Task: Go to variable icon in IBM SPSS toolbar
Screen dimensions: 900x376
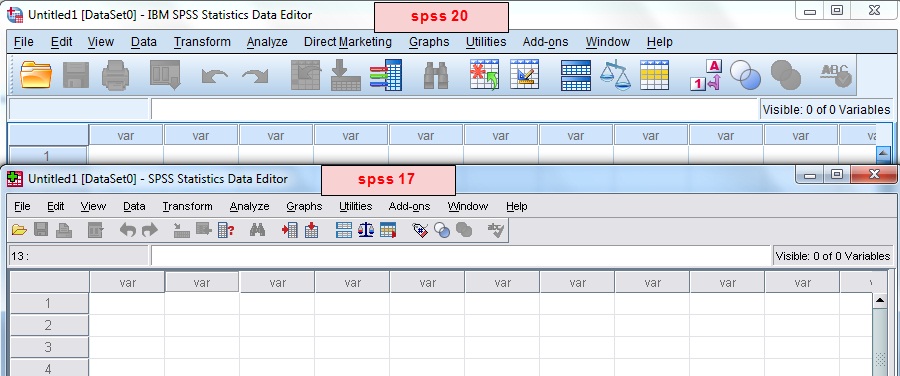Action: point(346,75)
